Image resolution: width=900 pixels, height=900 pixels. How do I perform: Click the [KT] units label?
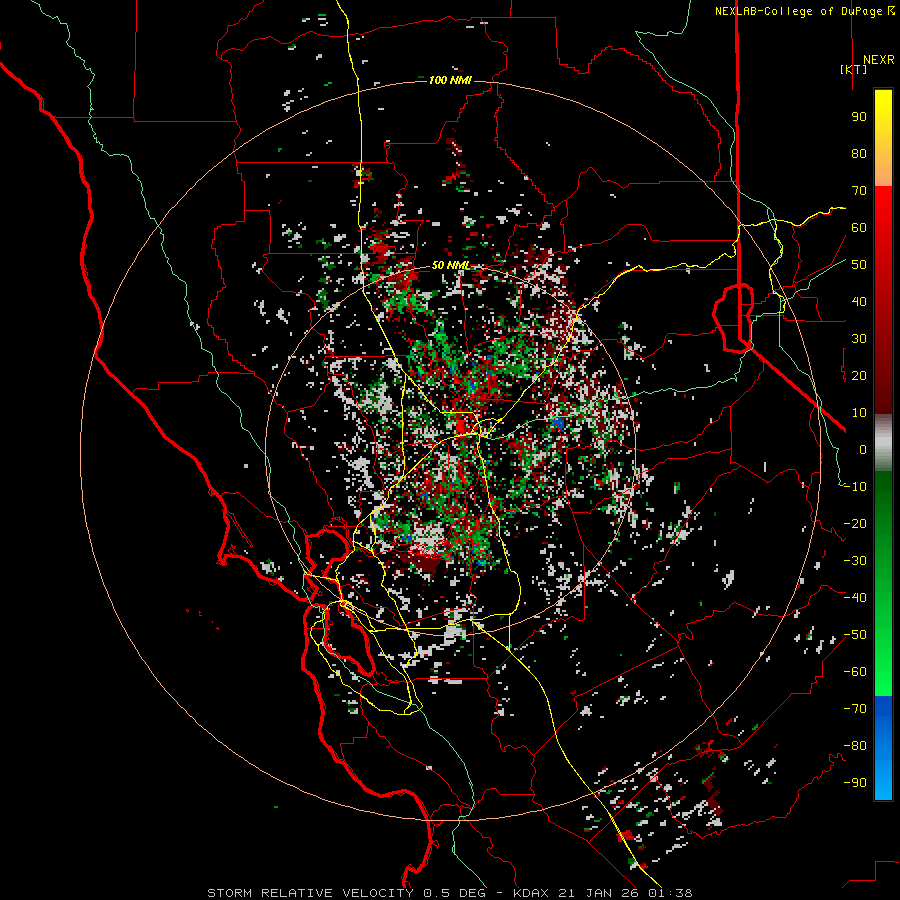[854, 69]
